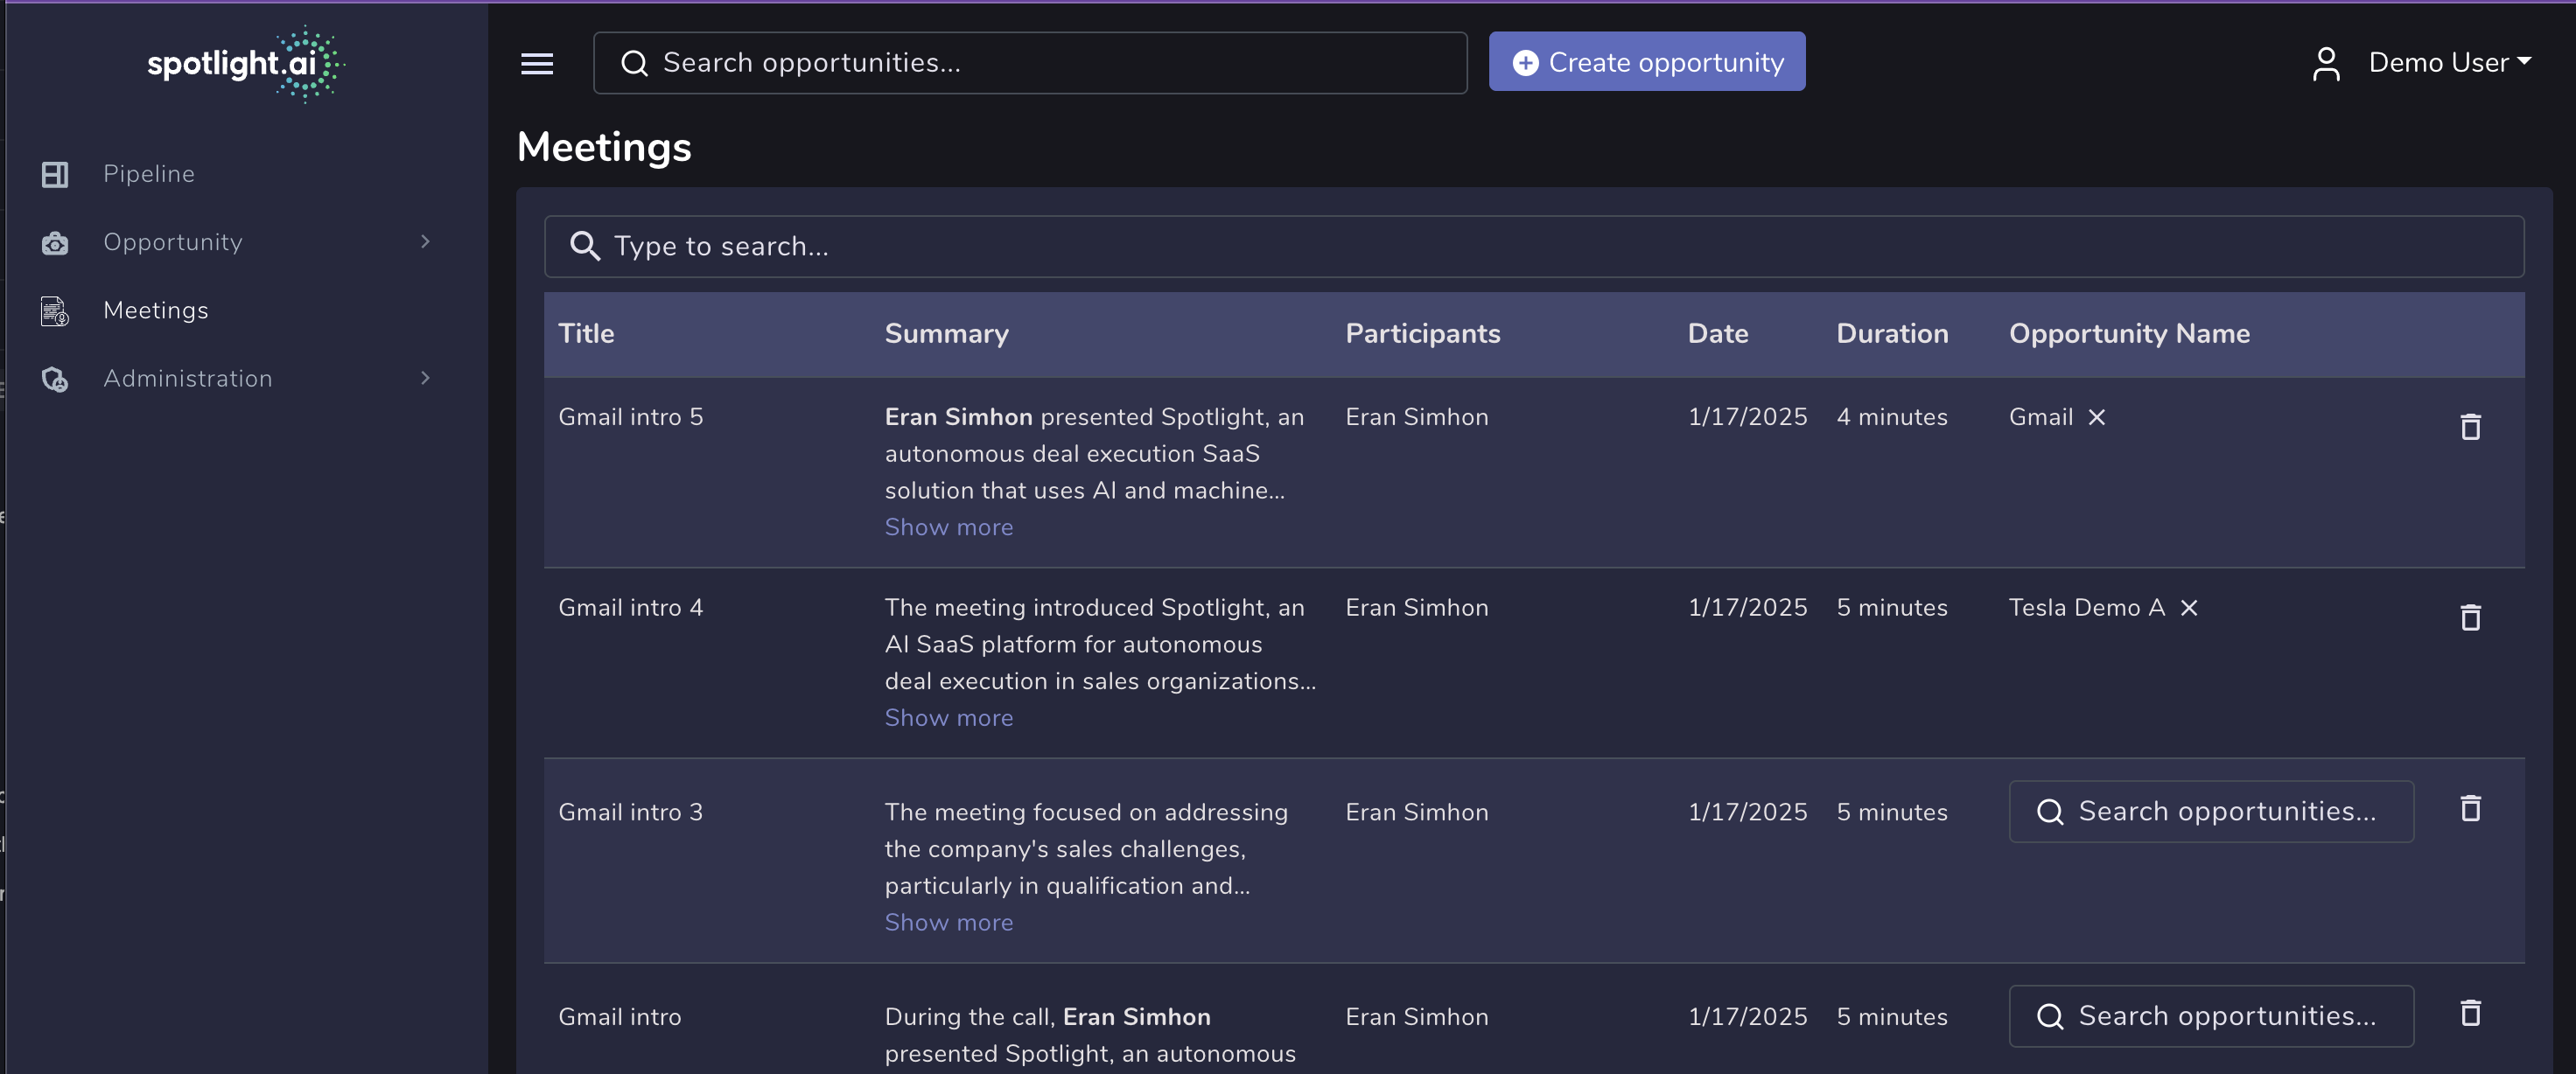The image size is (2576, 1074).
Task: Delete the Gmail intro 4 meeting
Action: [x=2470, y=618]
